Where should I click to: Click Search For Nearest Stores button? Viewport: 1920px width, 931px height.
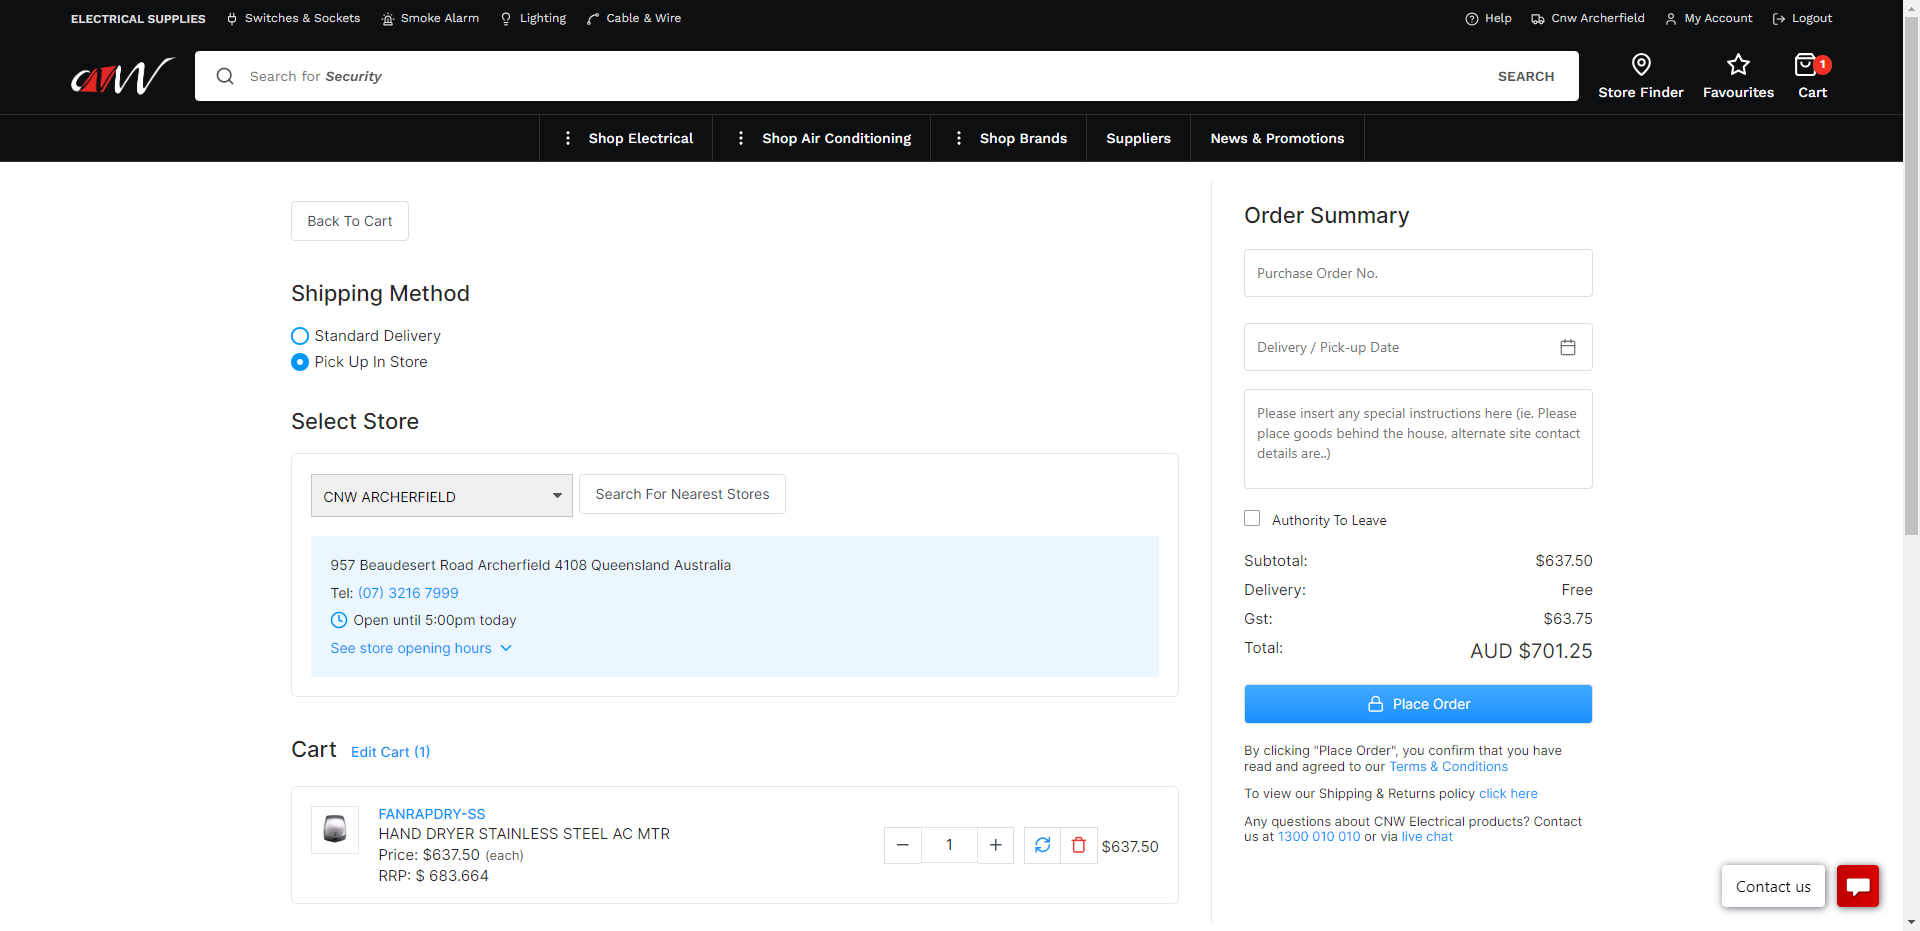click(682, 494)
